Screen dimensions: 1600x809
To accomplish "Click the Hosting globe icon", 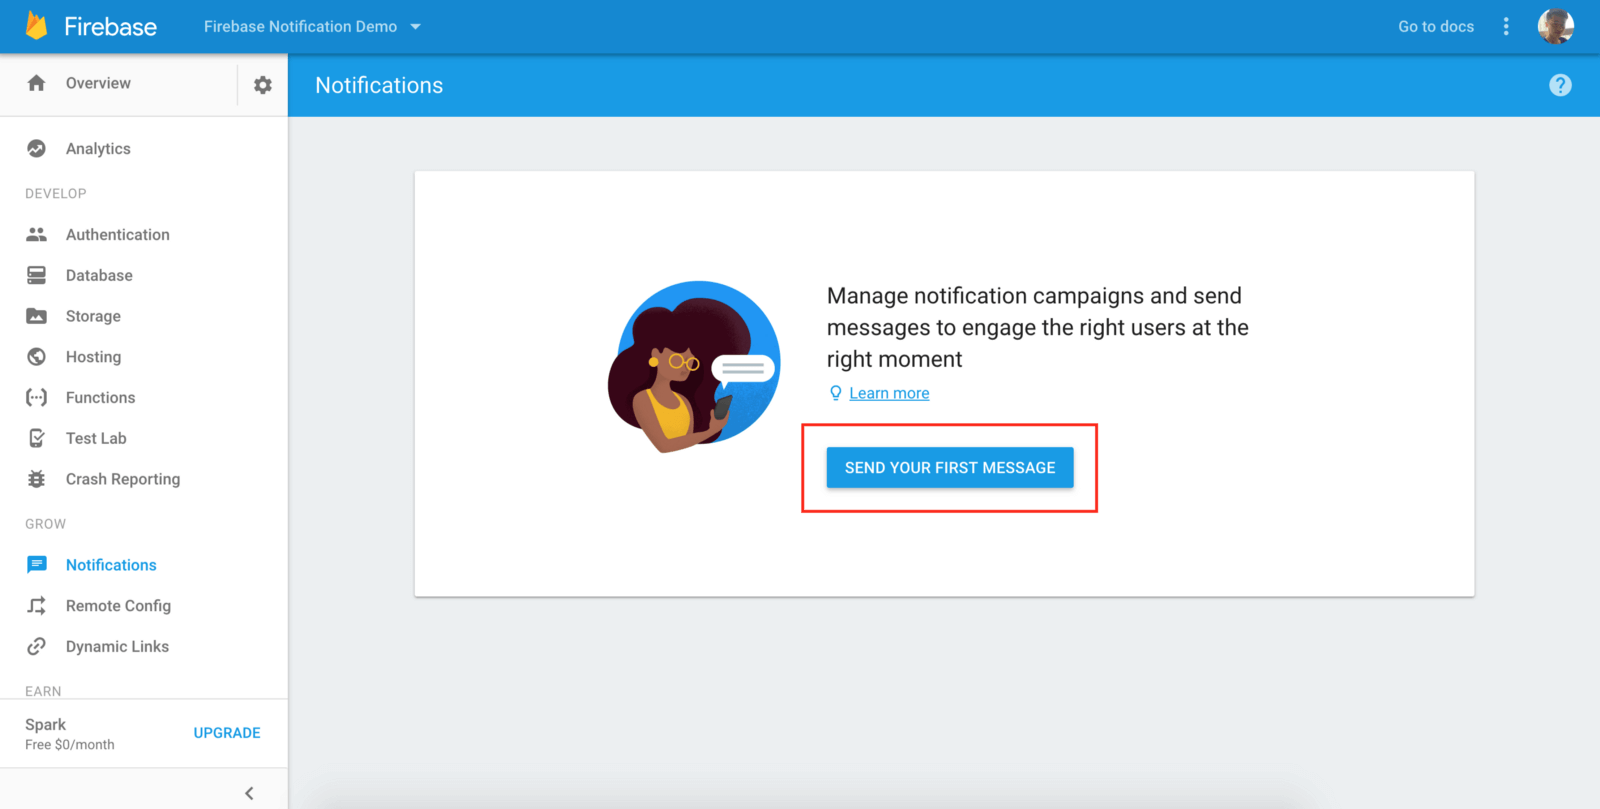I will 37,357.
